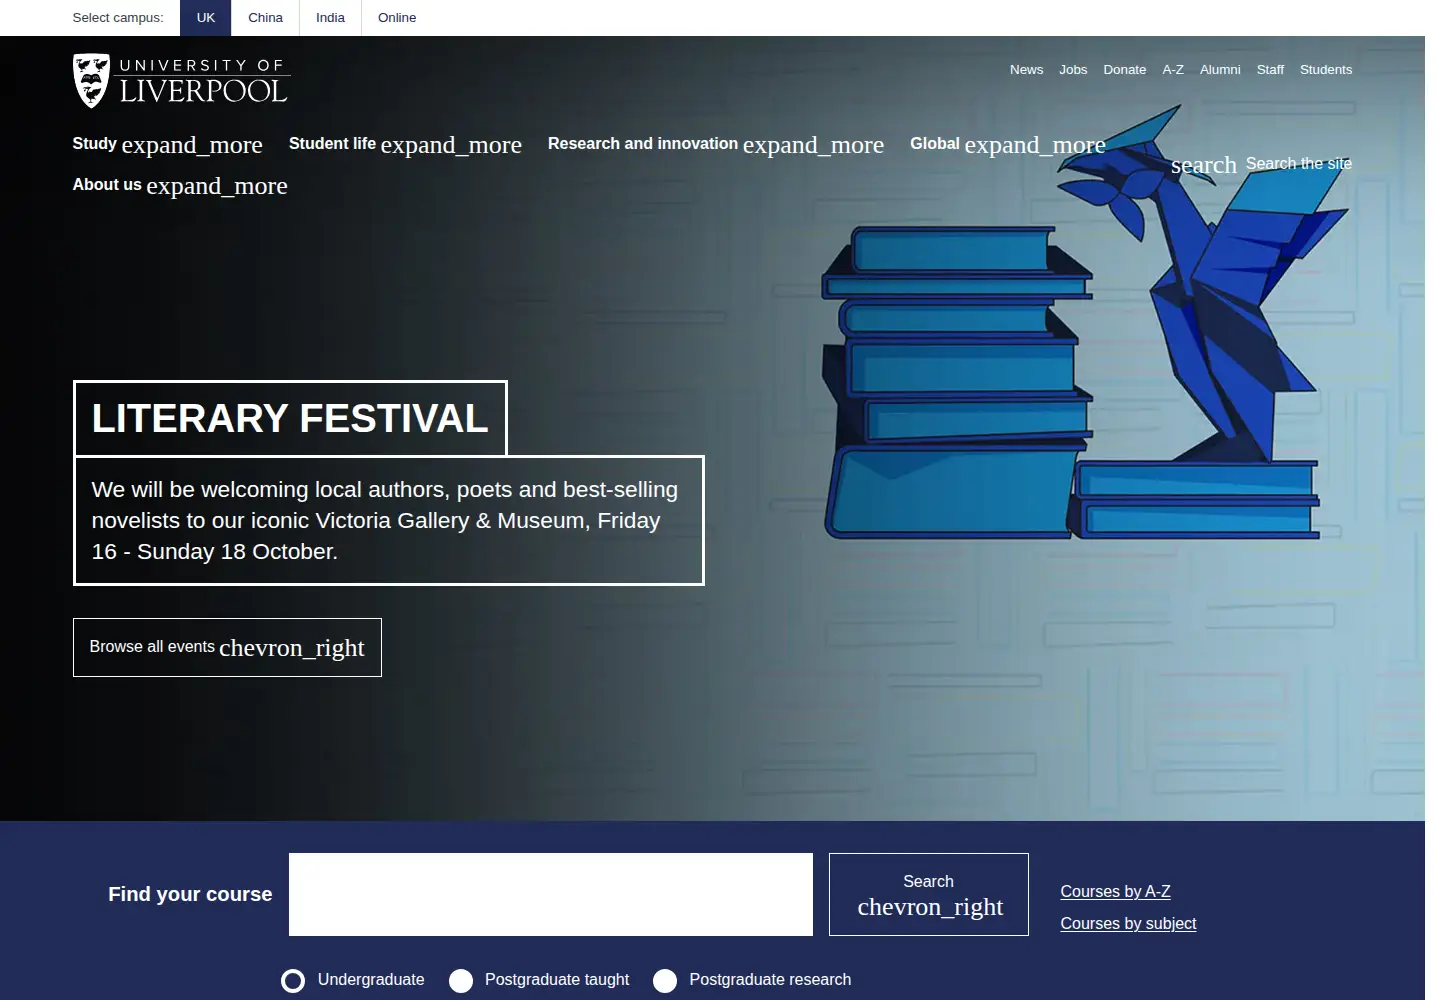Select the Postgraduate research radio option
This screenshot has width=1440, height=1000.
[x=665, y=981]
